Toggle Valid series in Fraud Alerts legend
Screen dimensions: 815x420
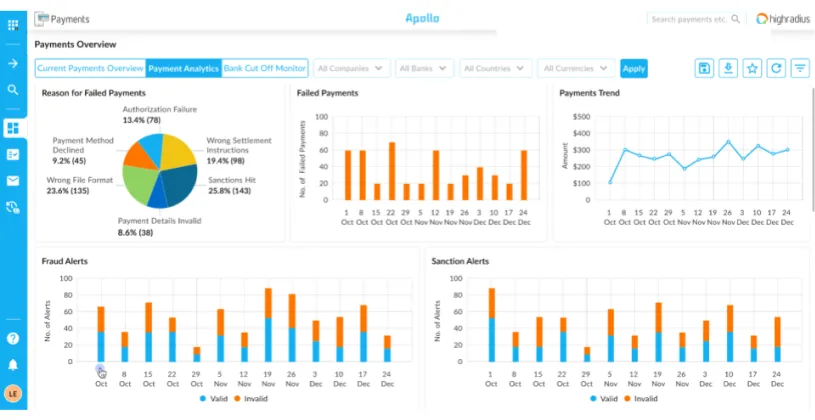click(210, 399)
